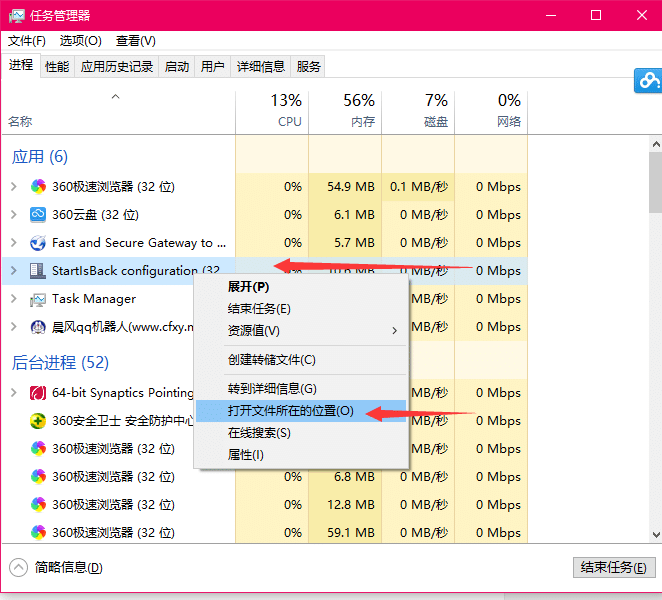Click the 54.9 MB memory cell
The width and height of the screenshot is (662, 600).
[345, 187]
